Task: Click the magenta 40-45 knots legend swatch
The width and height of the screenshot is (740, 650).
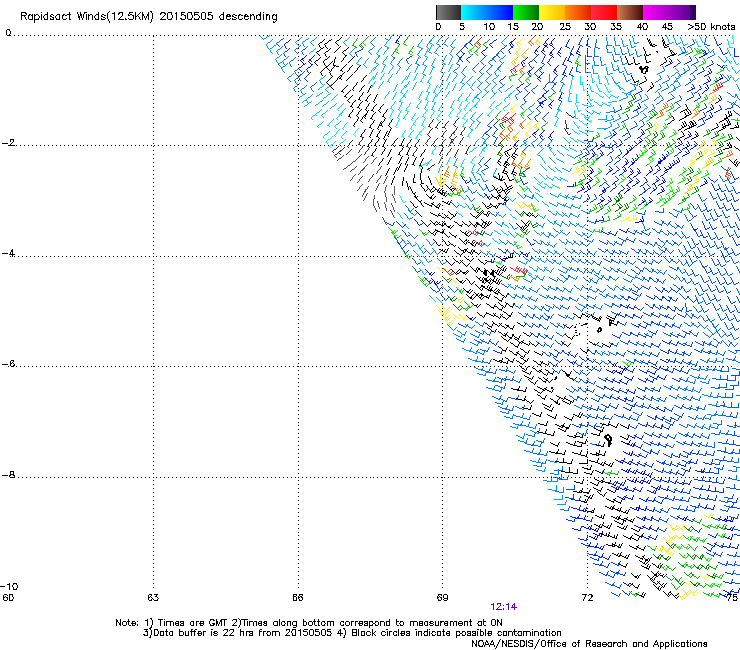Action: [x=656, y=12]
